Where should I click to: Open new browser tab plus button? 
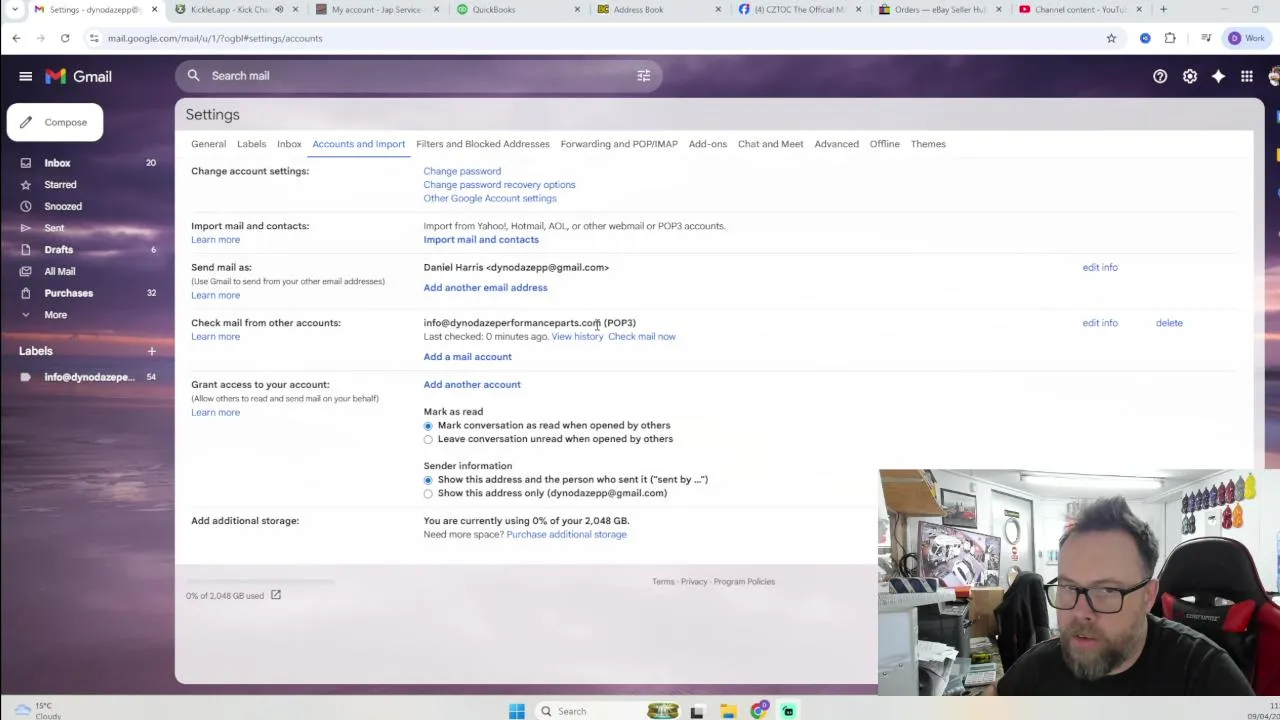(x=1163, y=10)
